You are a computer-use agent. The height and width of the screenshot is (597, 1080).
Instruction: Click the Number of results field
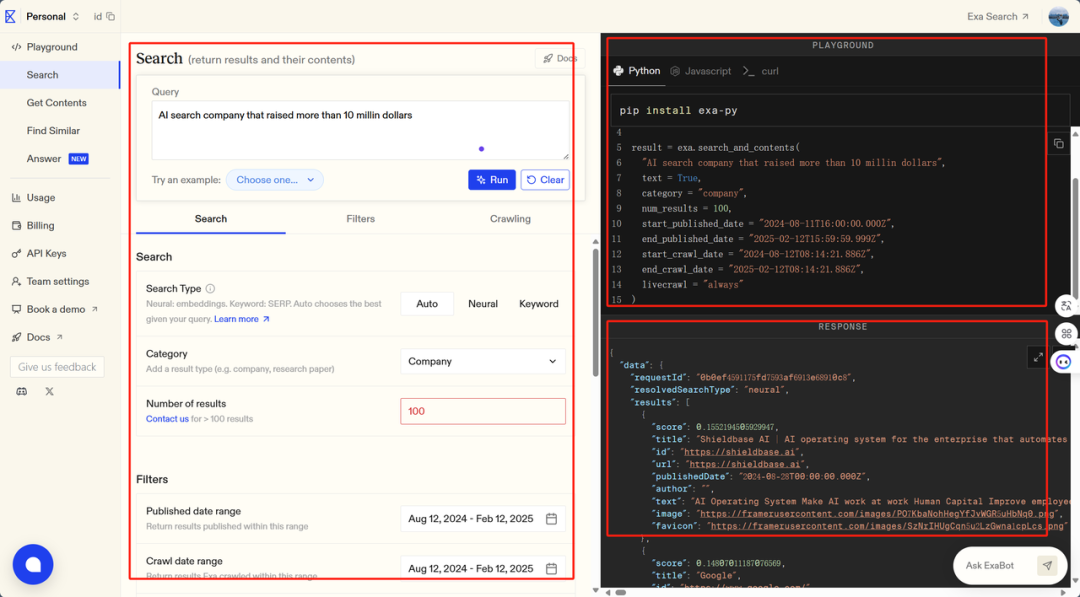(483, 411)
